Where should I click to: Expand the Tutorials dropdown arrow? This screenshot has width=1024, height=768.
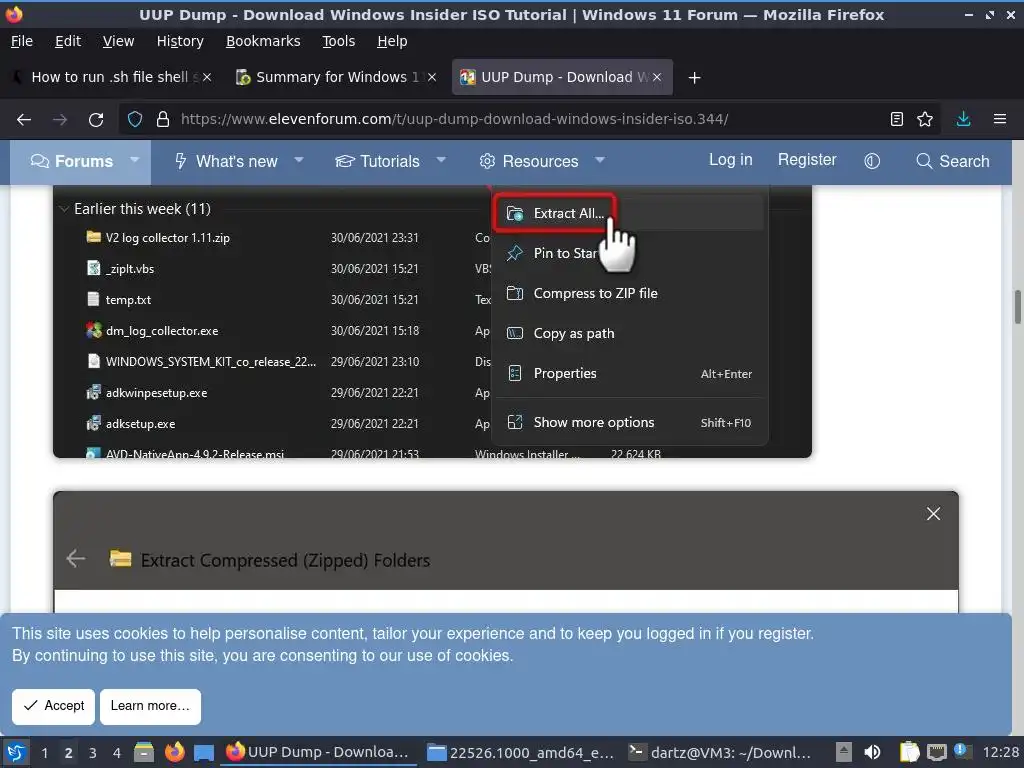441,160
